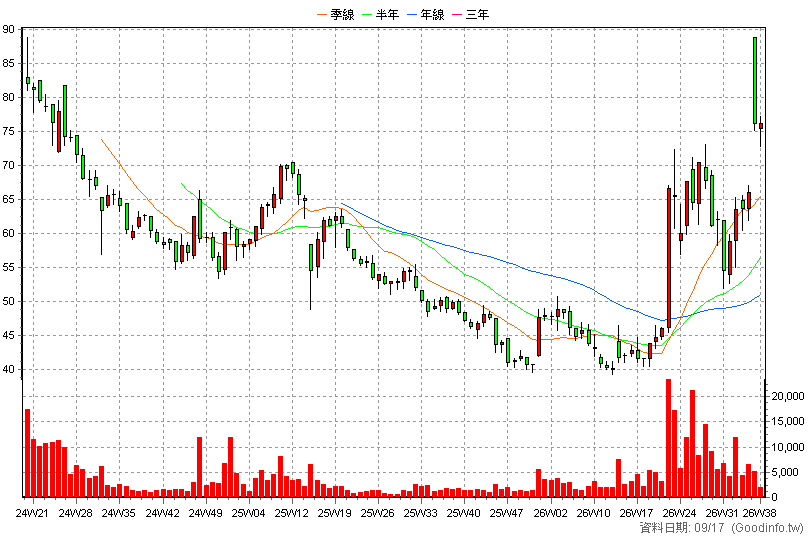Click the volume axis value 10,000
The image size is (808, 540).
tap(787, 447)
